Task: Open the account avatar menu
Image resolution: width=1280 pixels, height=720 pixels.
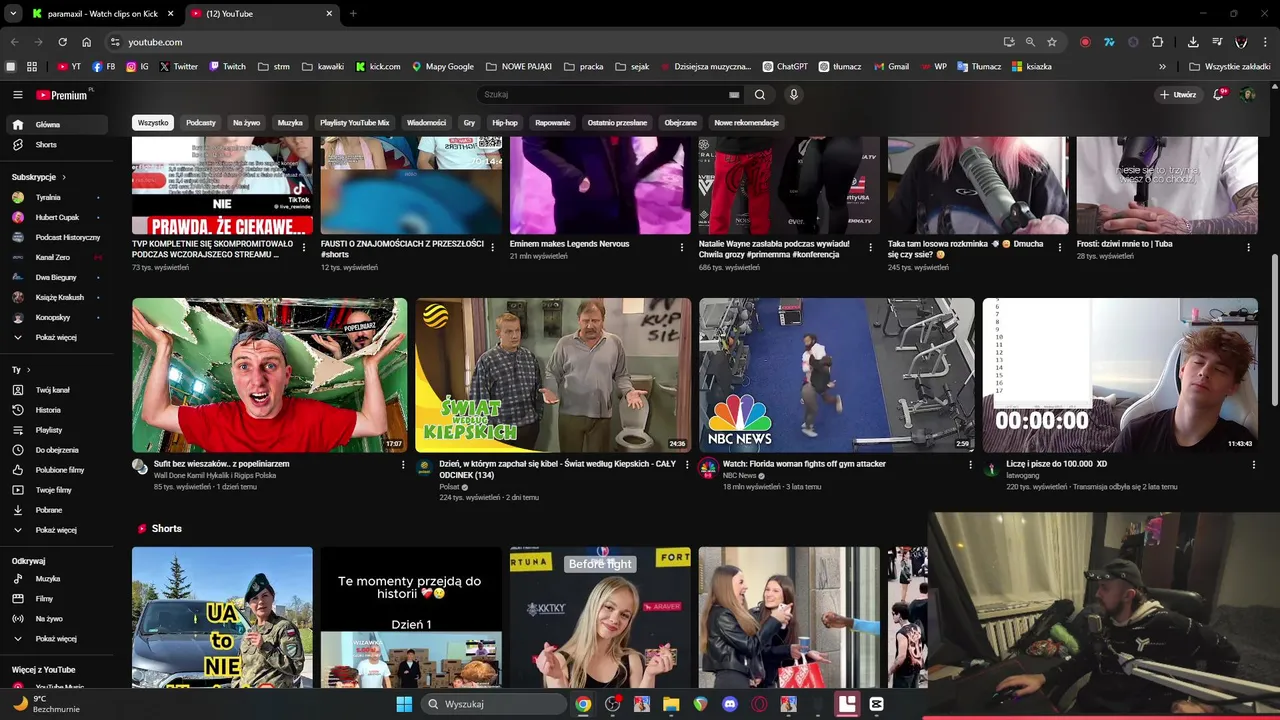Action: (1248, 95)
